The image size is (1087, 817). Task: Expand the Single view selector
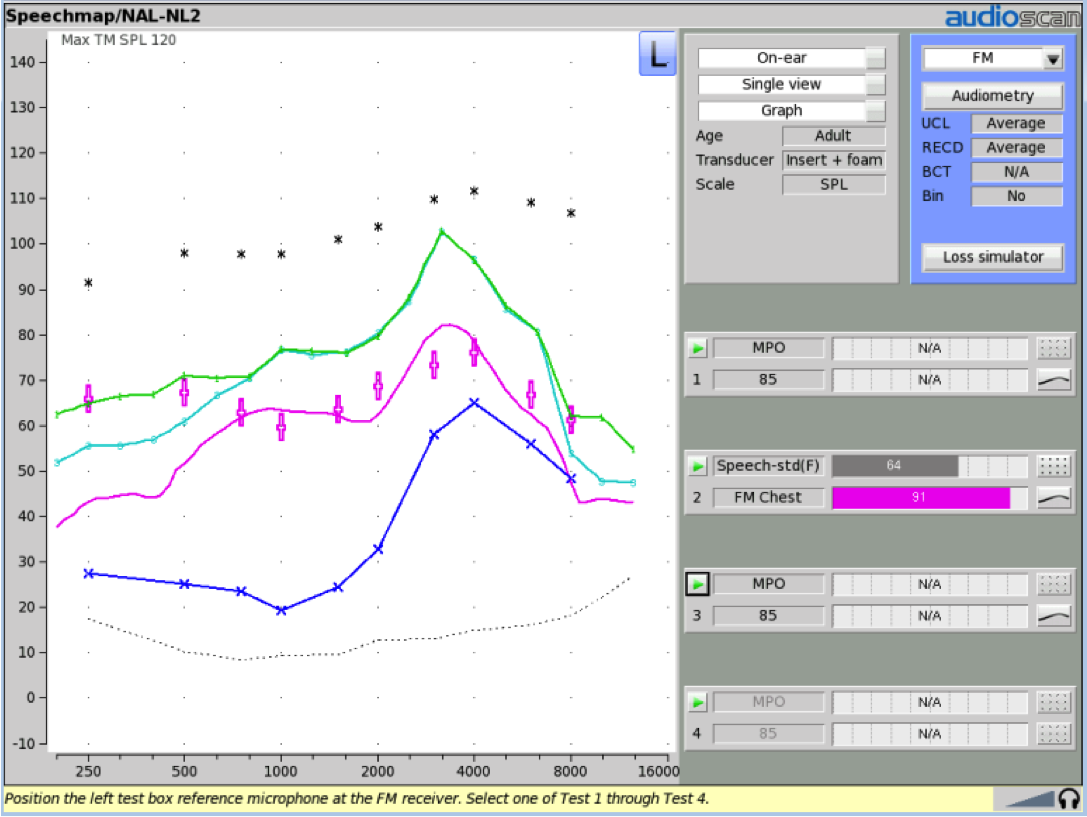tap(791, 85)
